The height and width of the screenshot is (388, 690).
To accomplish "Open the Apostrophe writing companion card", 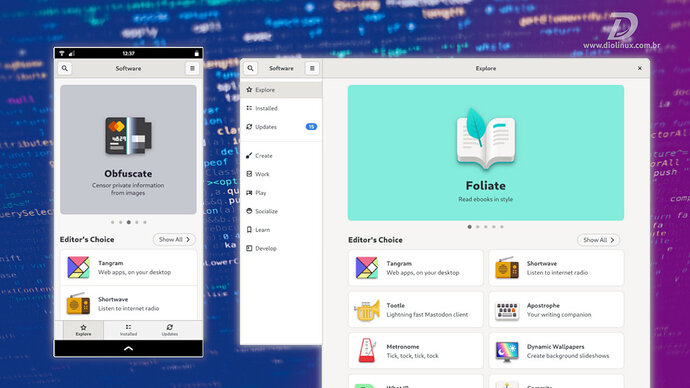I will coord(556,310).
